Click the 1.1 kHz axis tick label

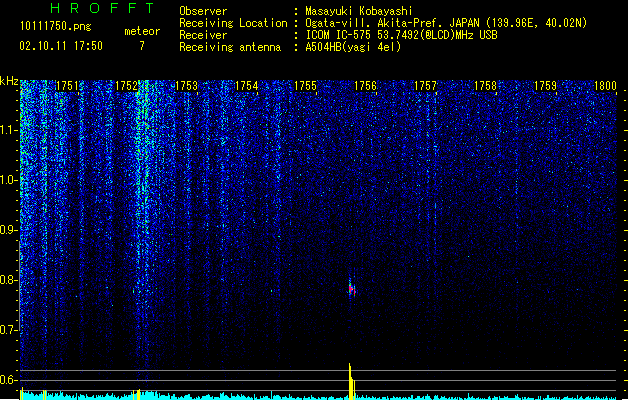point(8,130)
